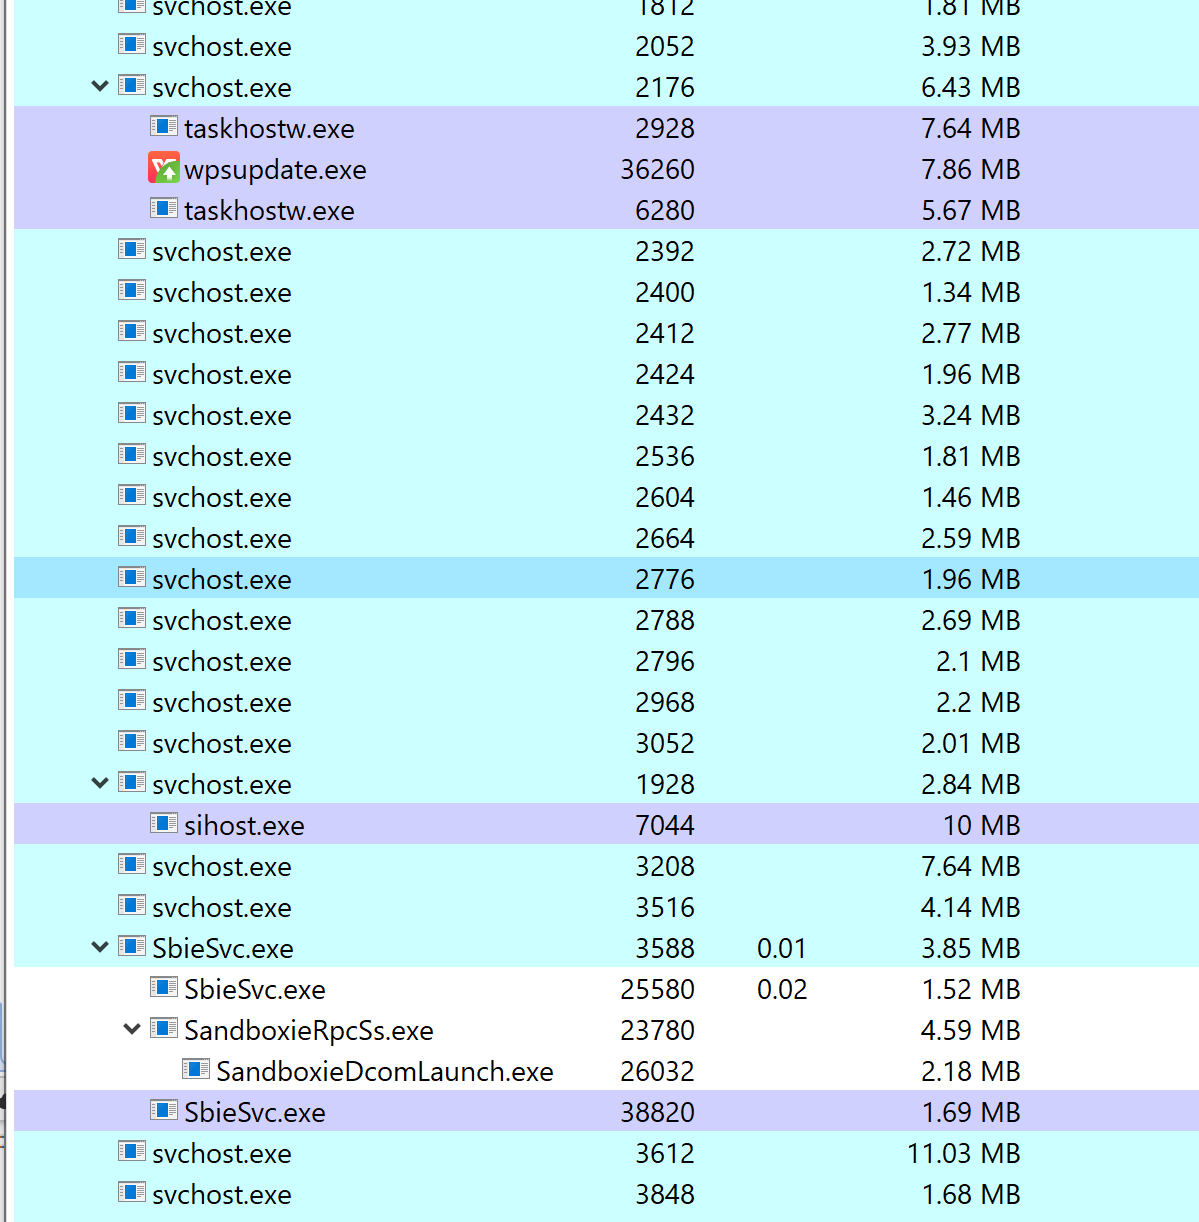The width and height of the screenshot is (1199, 1222).
Task: Click the icon next to sihost.exe
Action: [x=162, y=823]
